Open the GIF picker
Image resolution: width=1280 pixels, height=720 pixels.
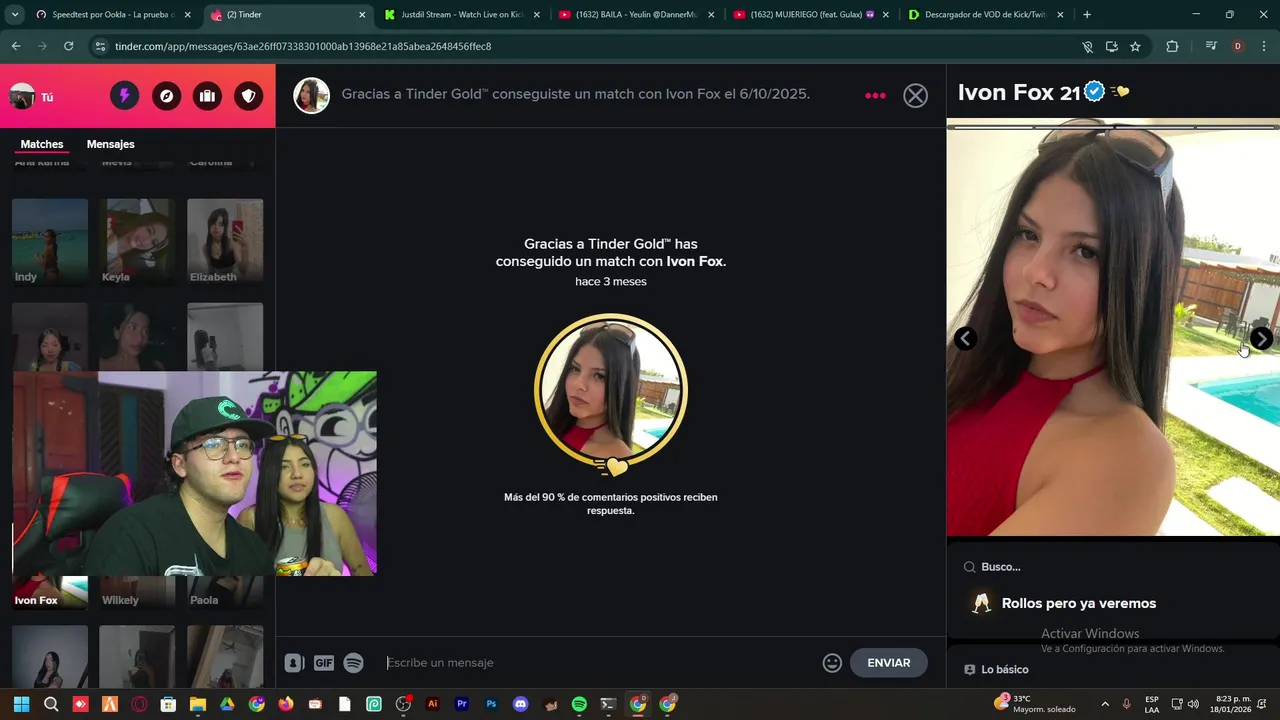pyautogui.click(x=324, y=663)
